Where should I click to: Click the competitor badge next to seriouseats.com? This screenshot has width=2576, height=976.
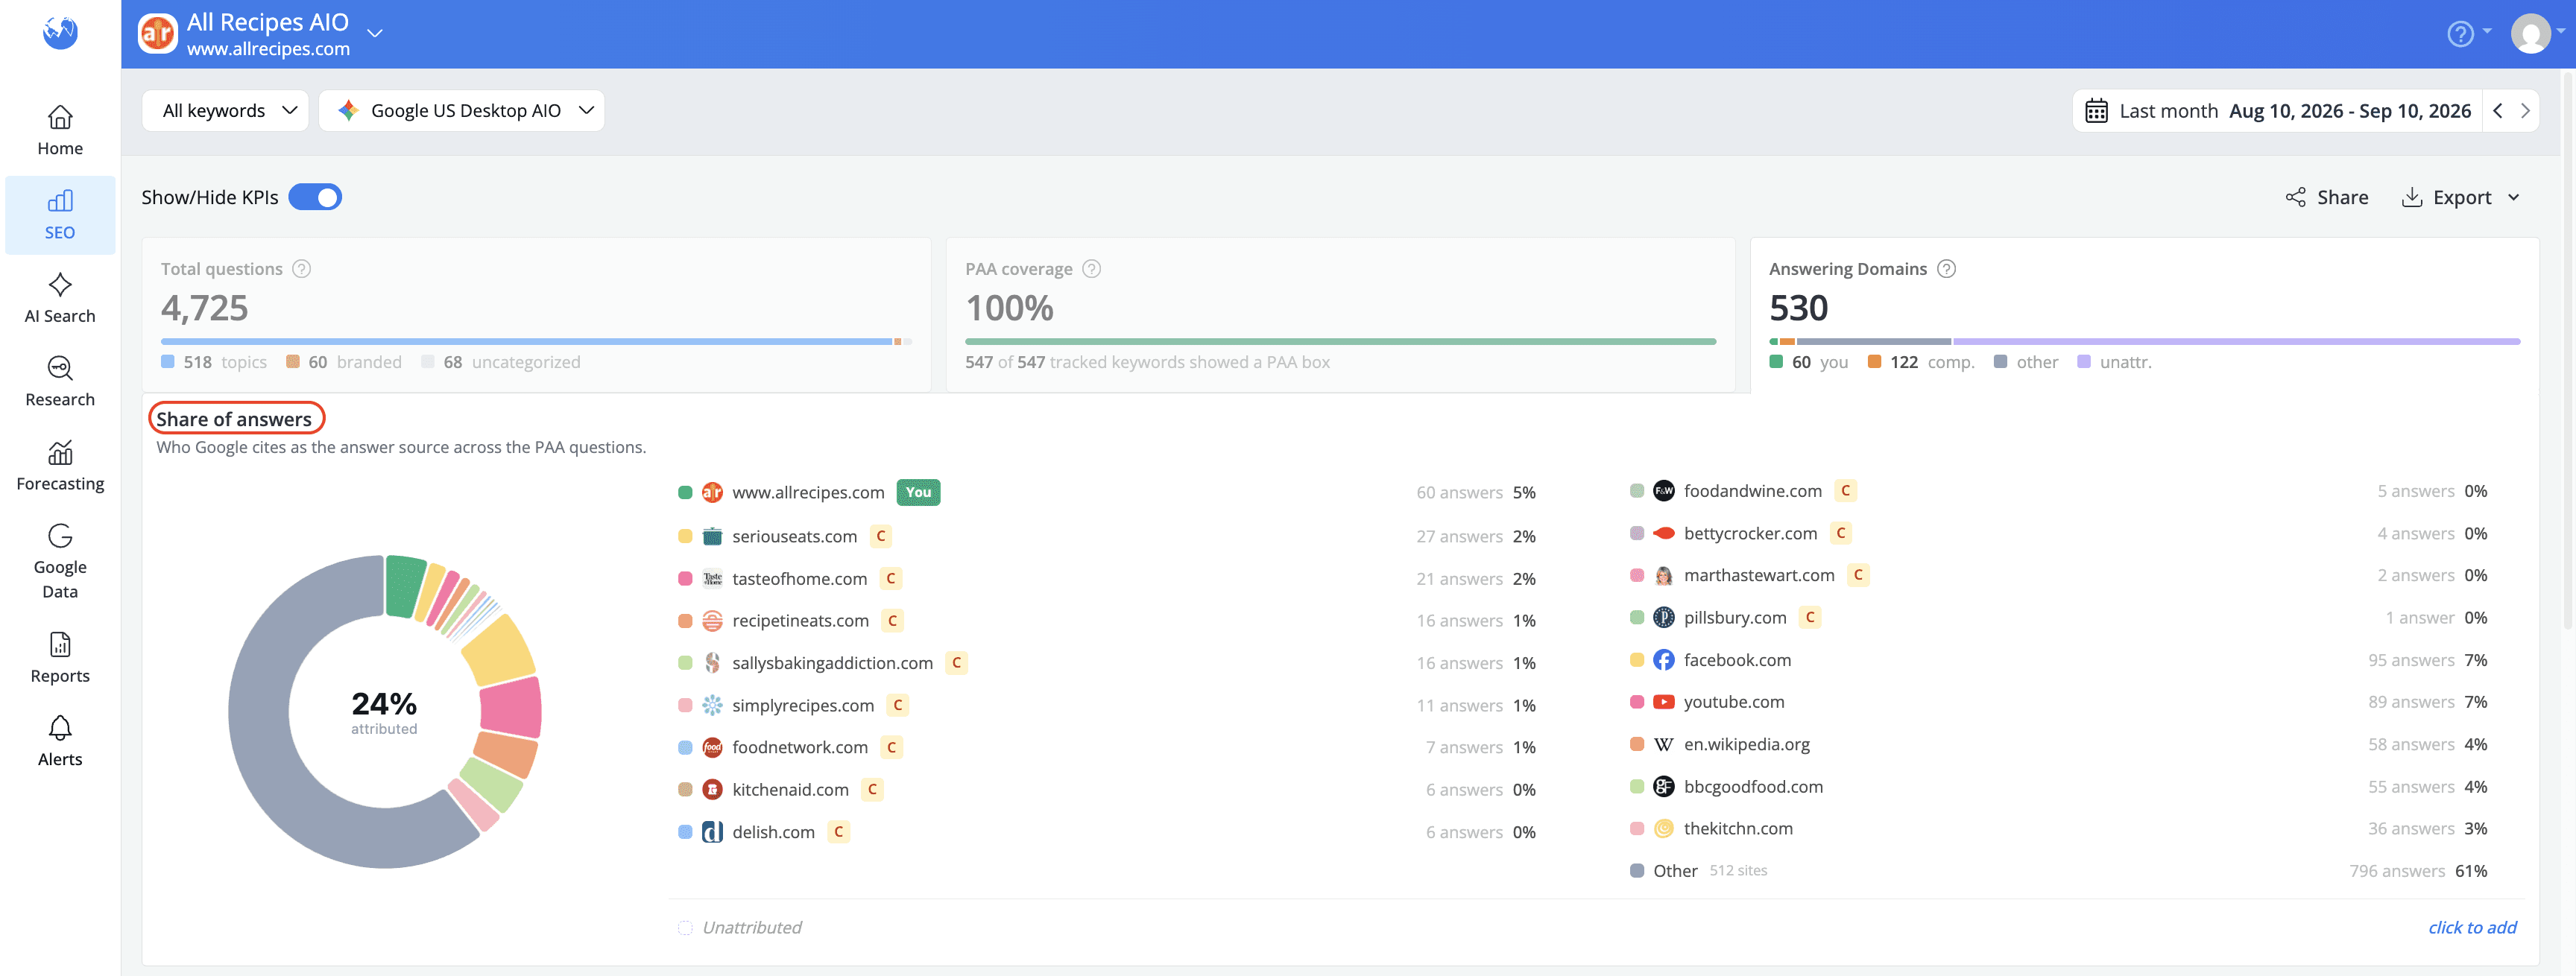point(881,536)
